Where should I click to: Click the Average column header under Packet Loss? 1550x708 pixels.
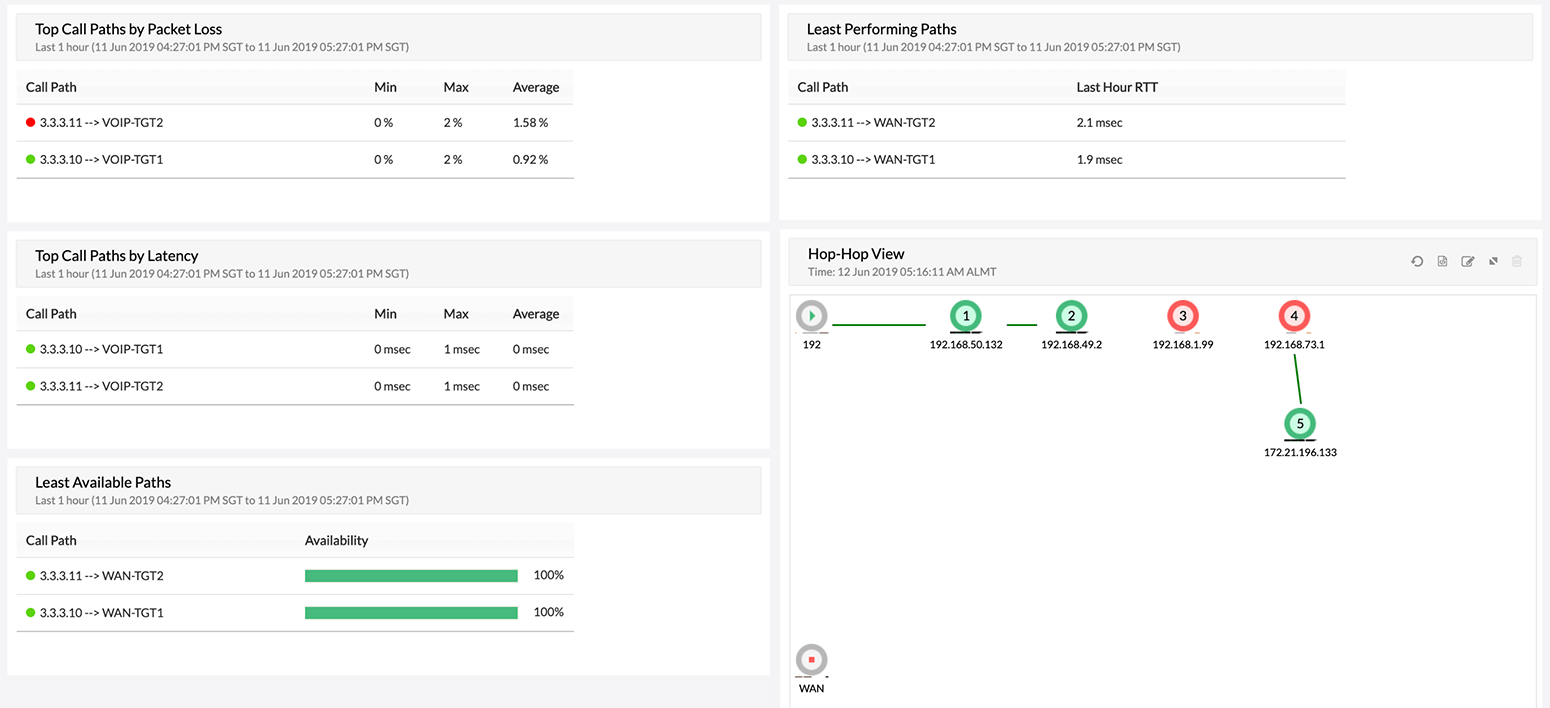536,87
